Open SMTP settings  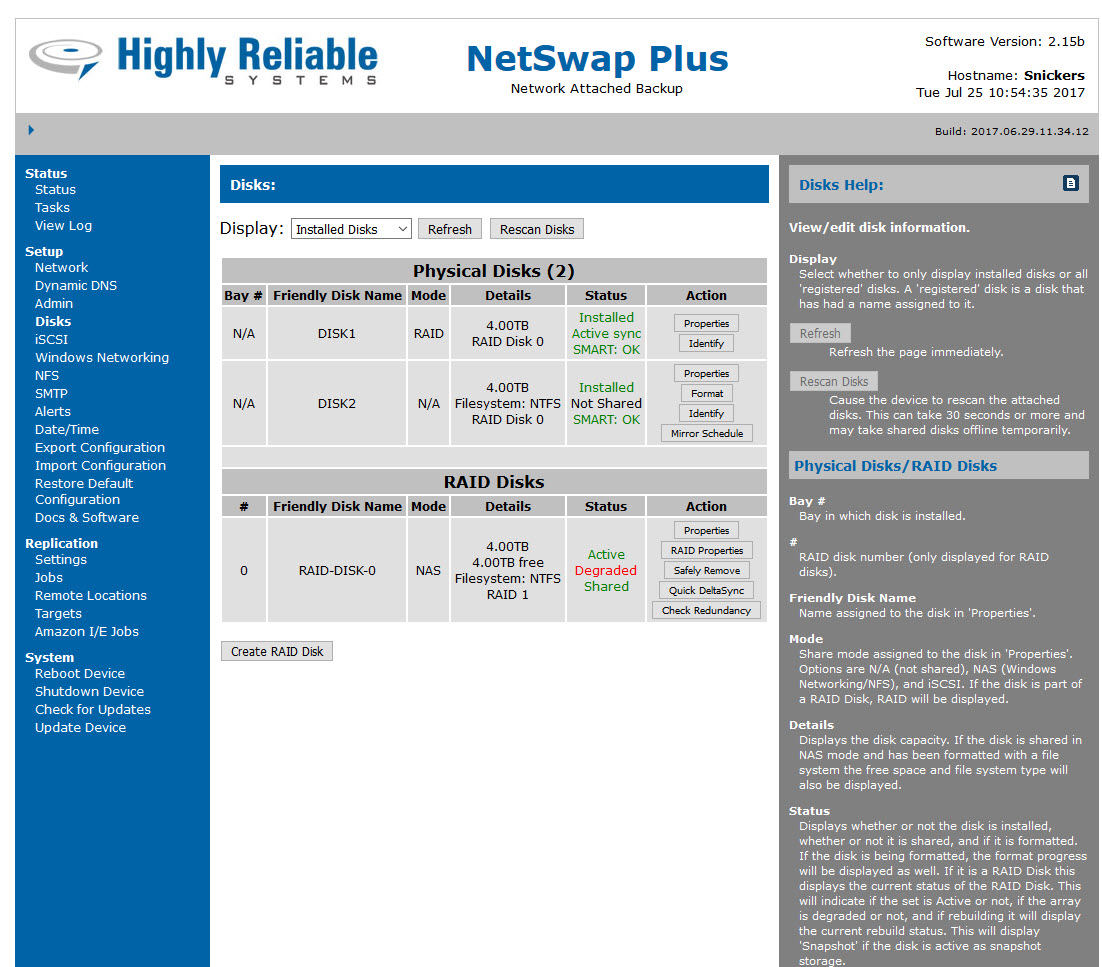pos(51,394)
